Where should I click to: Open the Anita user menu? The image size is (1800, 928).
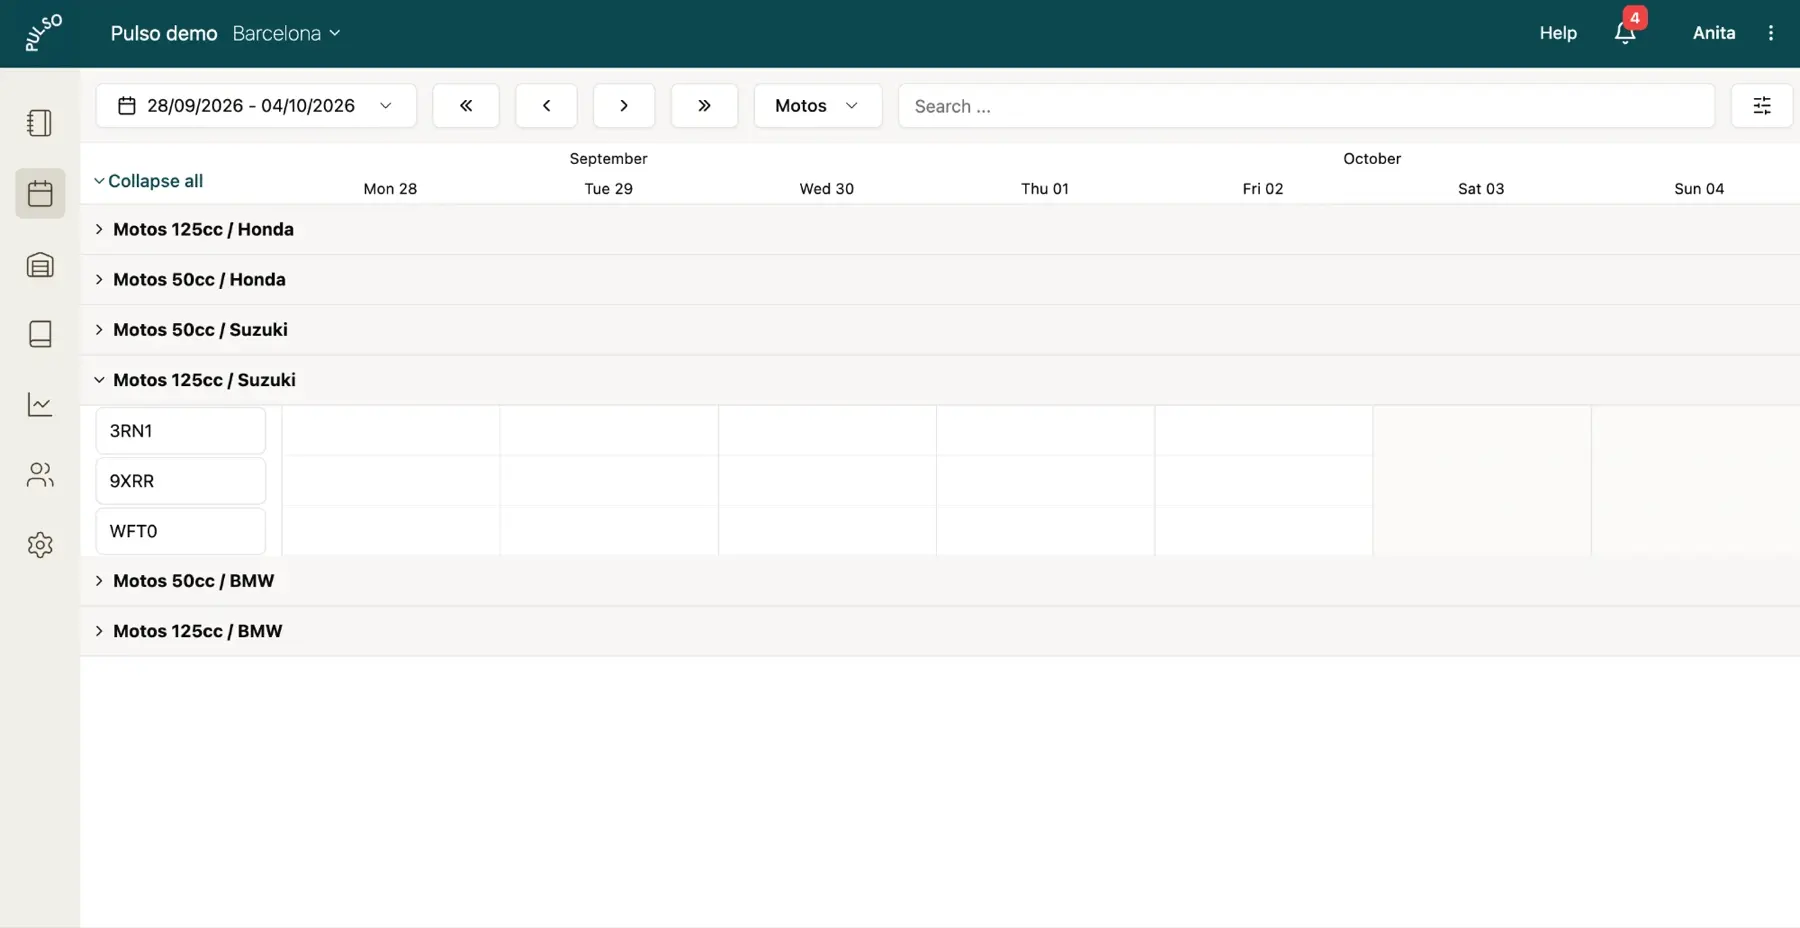click(x=1714, y=33)
